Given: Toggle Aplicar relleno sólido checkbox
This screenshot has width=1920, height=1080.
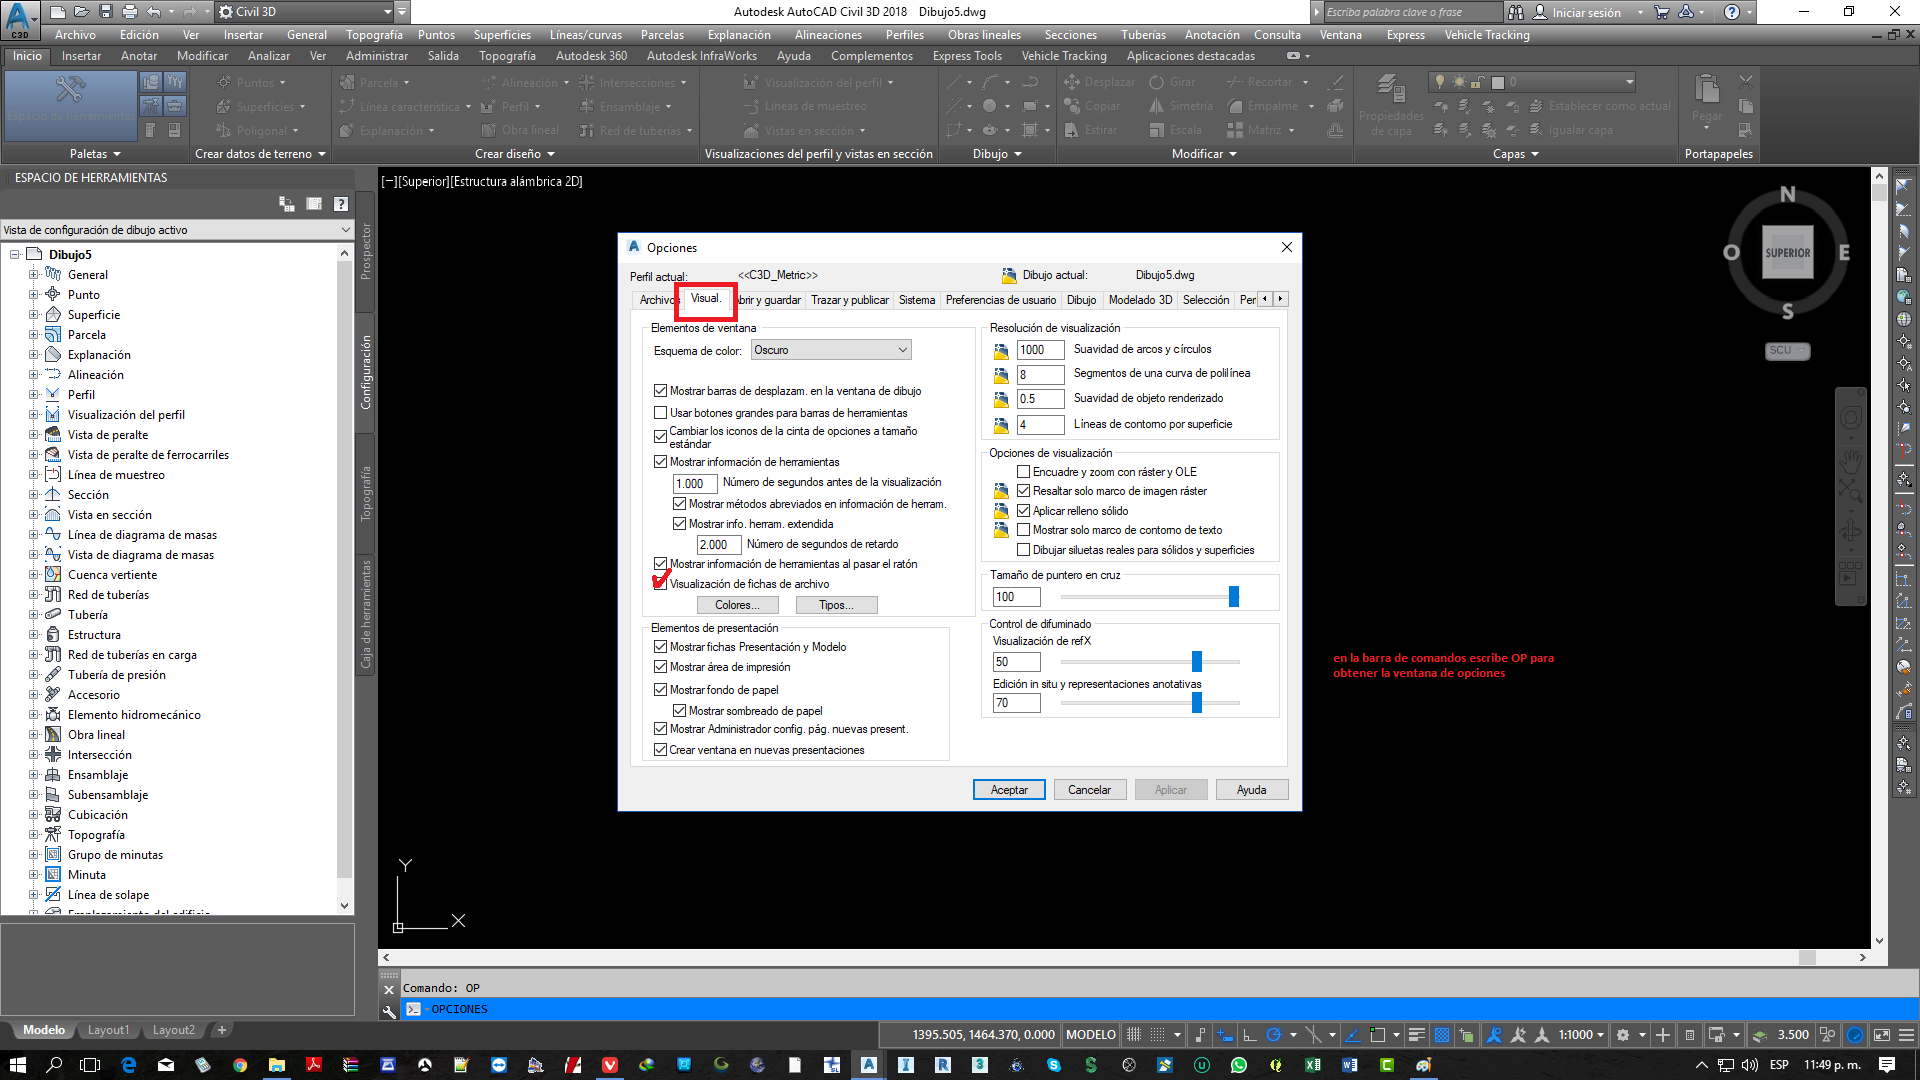Looking at the screenshot, I should pyautogui.click(x=1023, y=511).
